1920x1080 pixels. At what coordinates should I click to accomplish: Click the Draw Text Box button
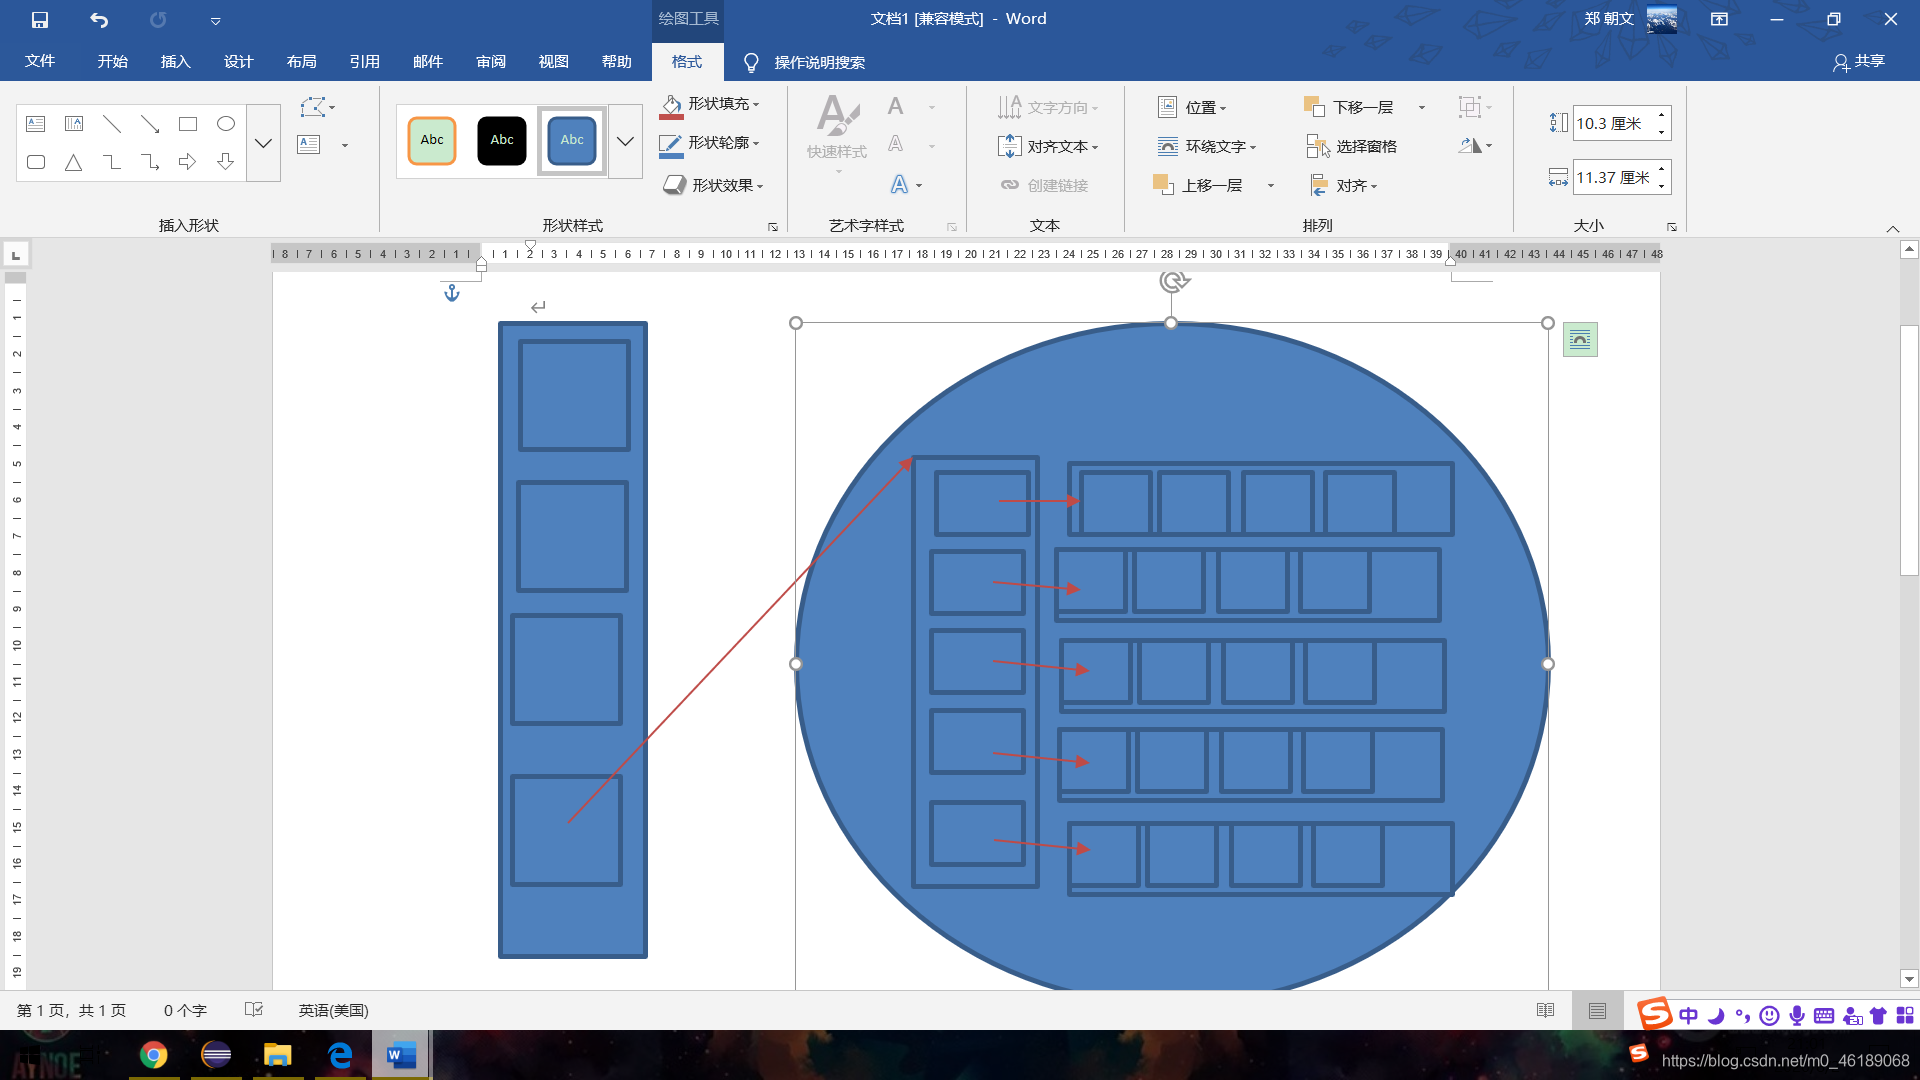[x=309, y=145]
